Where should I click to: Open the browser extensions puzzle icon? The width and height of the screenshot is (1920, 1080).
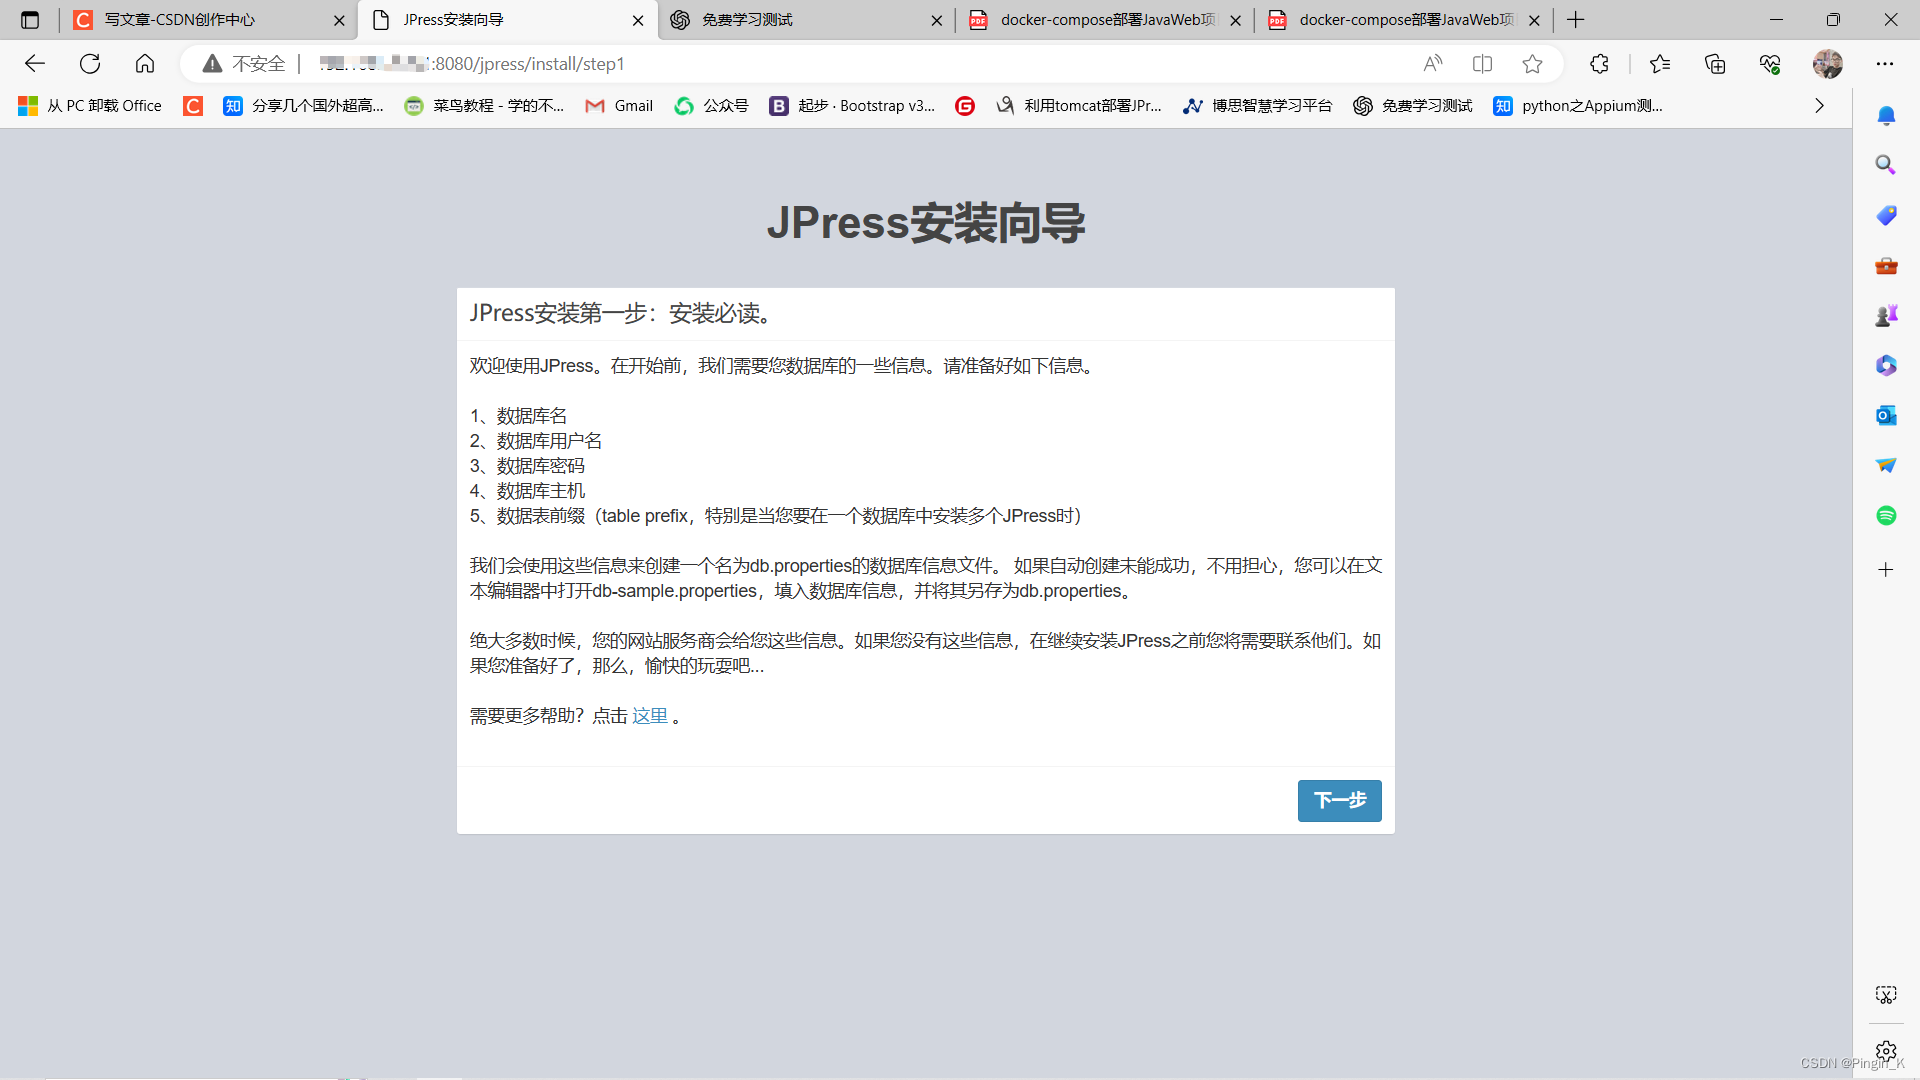1599,64
